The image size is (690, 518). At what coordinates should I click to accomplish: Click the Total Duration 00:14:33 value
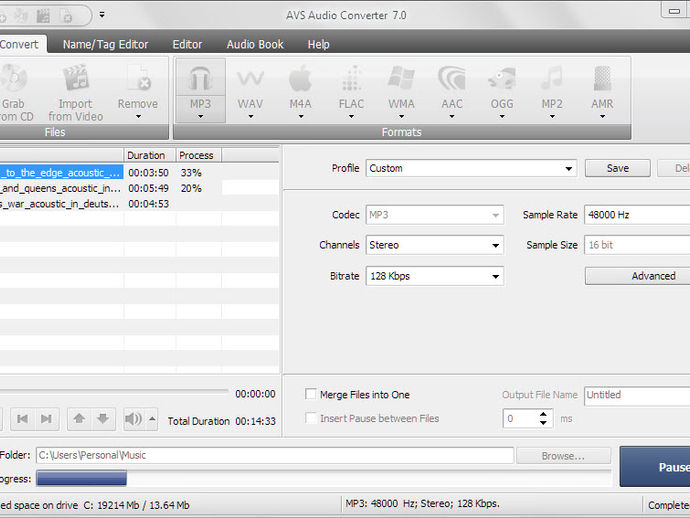[255, 421]
